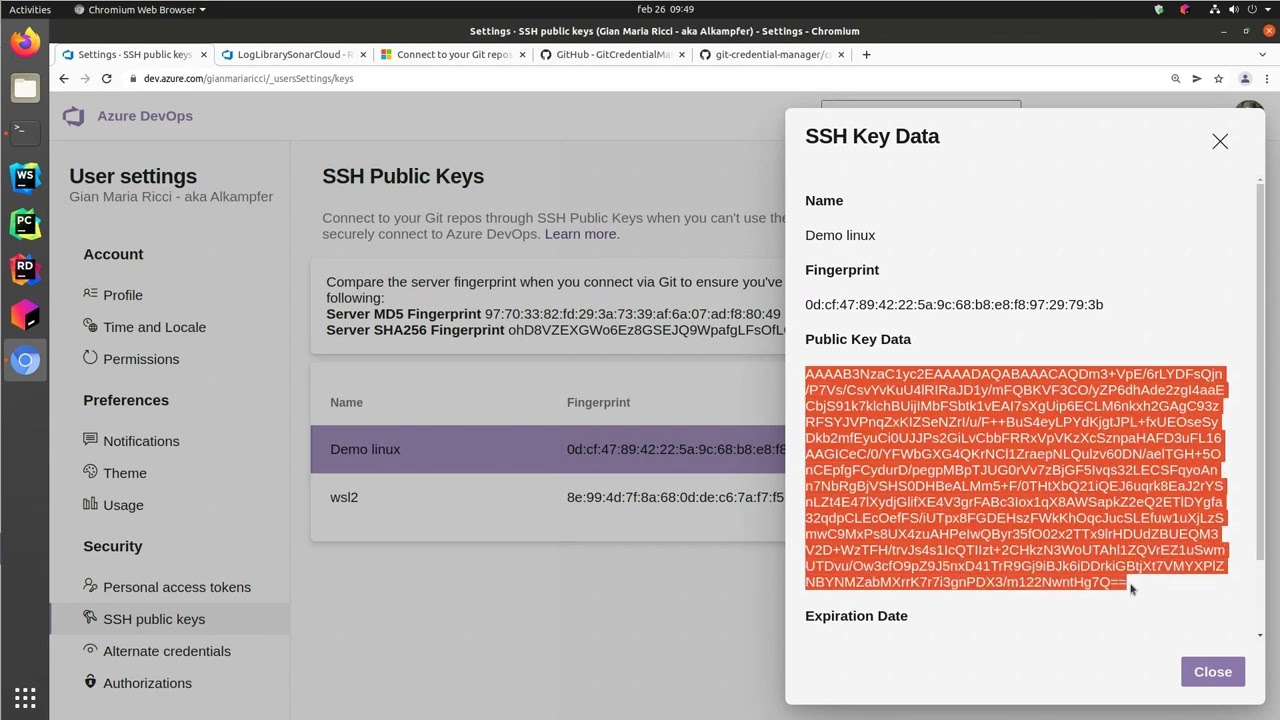Open the Files app in dock
Screen dimensions: 1280x720
coord(25,88)
